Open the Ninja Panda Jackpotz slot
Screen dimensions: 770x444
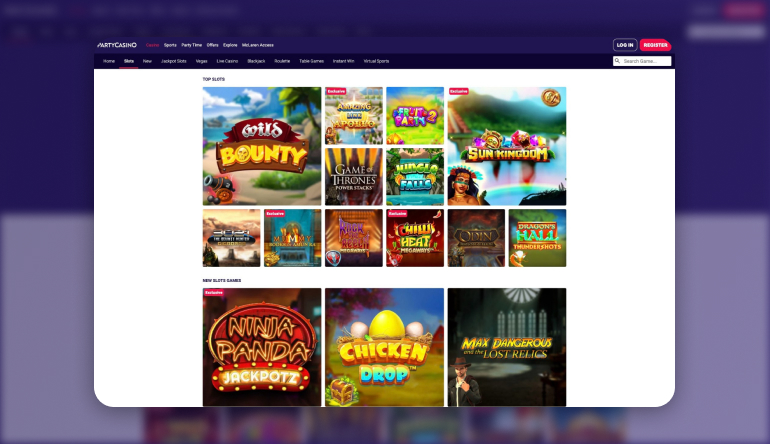(262, 347)
